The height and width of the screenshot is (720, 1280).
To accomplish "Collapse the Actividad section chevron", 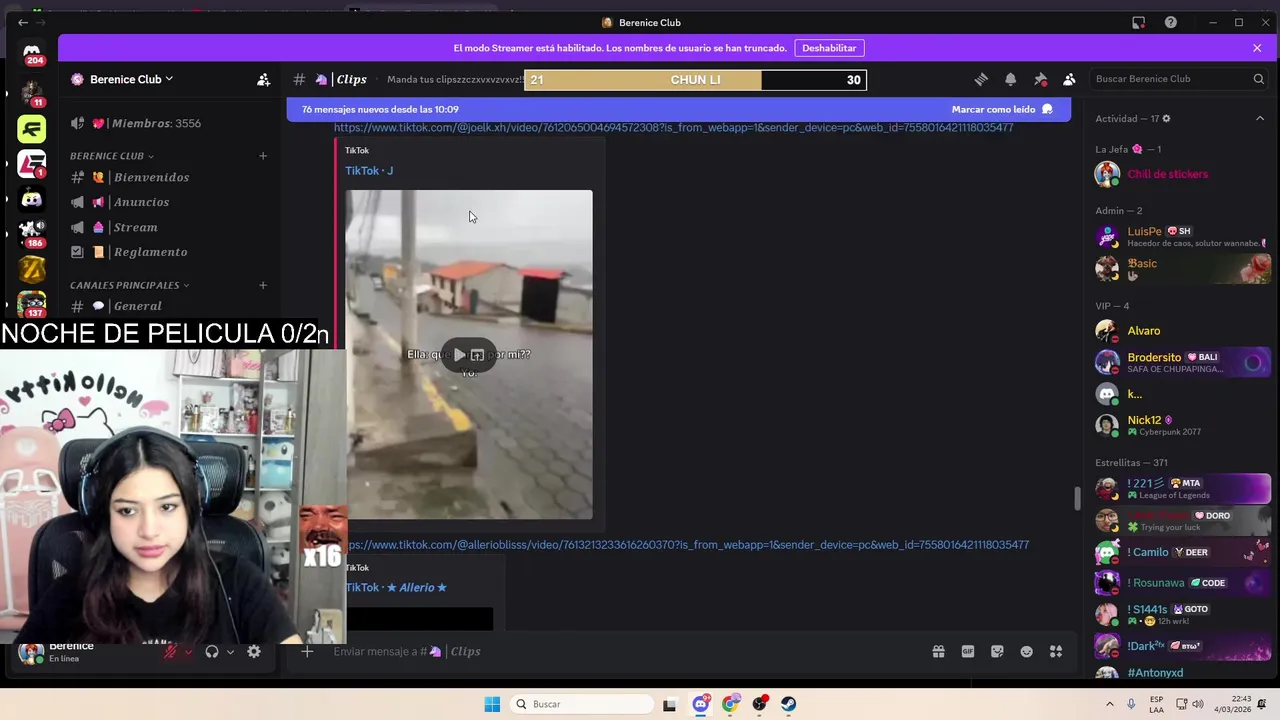I will [x=1260, y=118].
